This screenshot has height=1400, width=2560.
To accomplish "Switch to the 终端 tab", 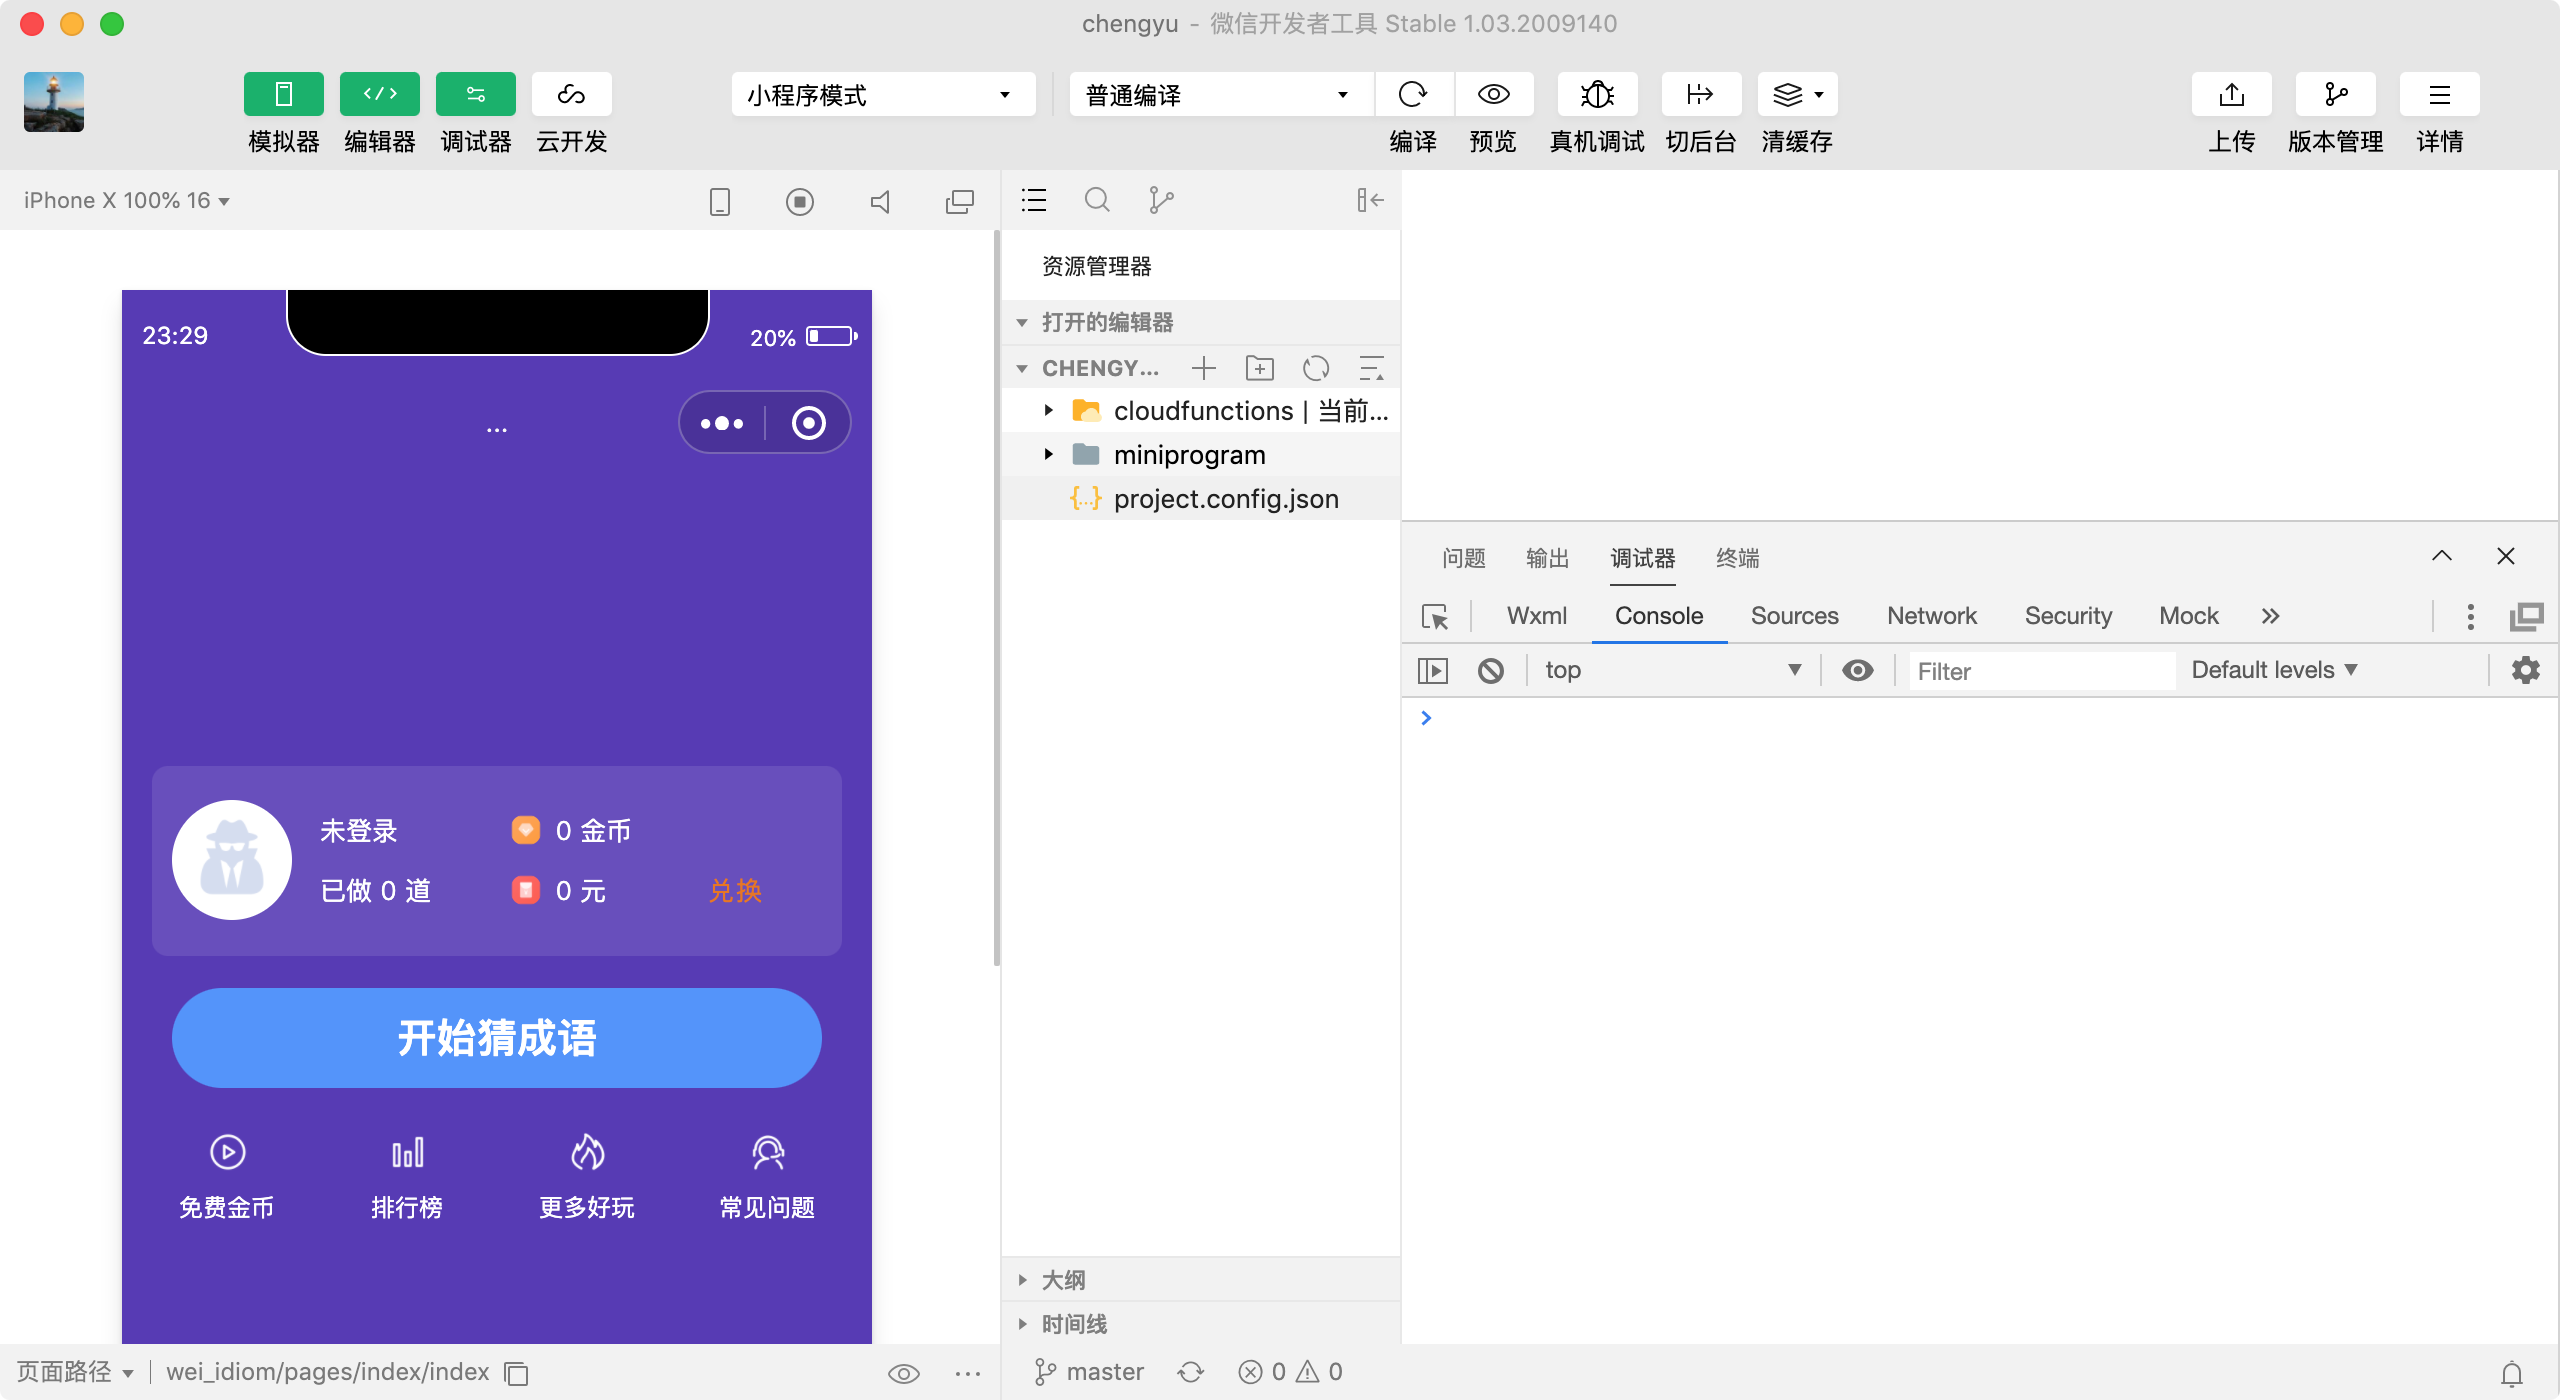I will [x=1737, y=558].
